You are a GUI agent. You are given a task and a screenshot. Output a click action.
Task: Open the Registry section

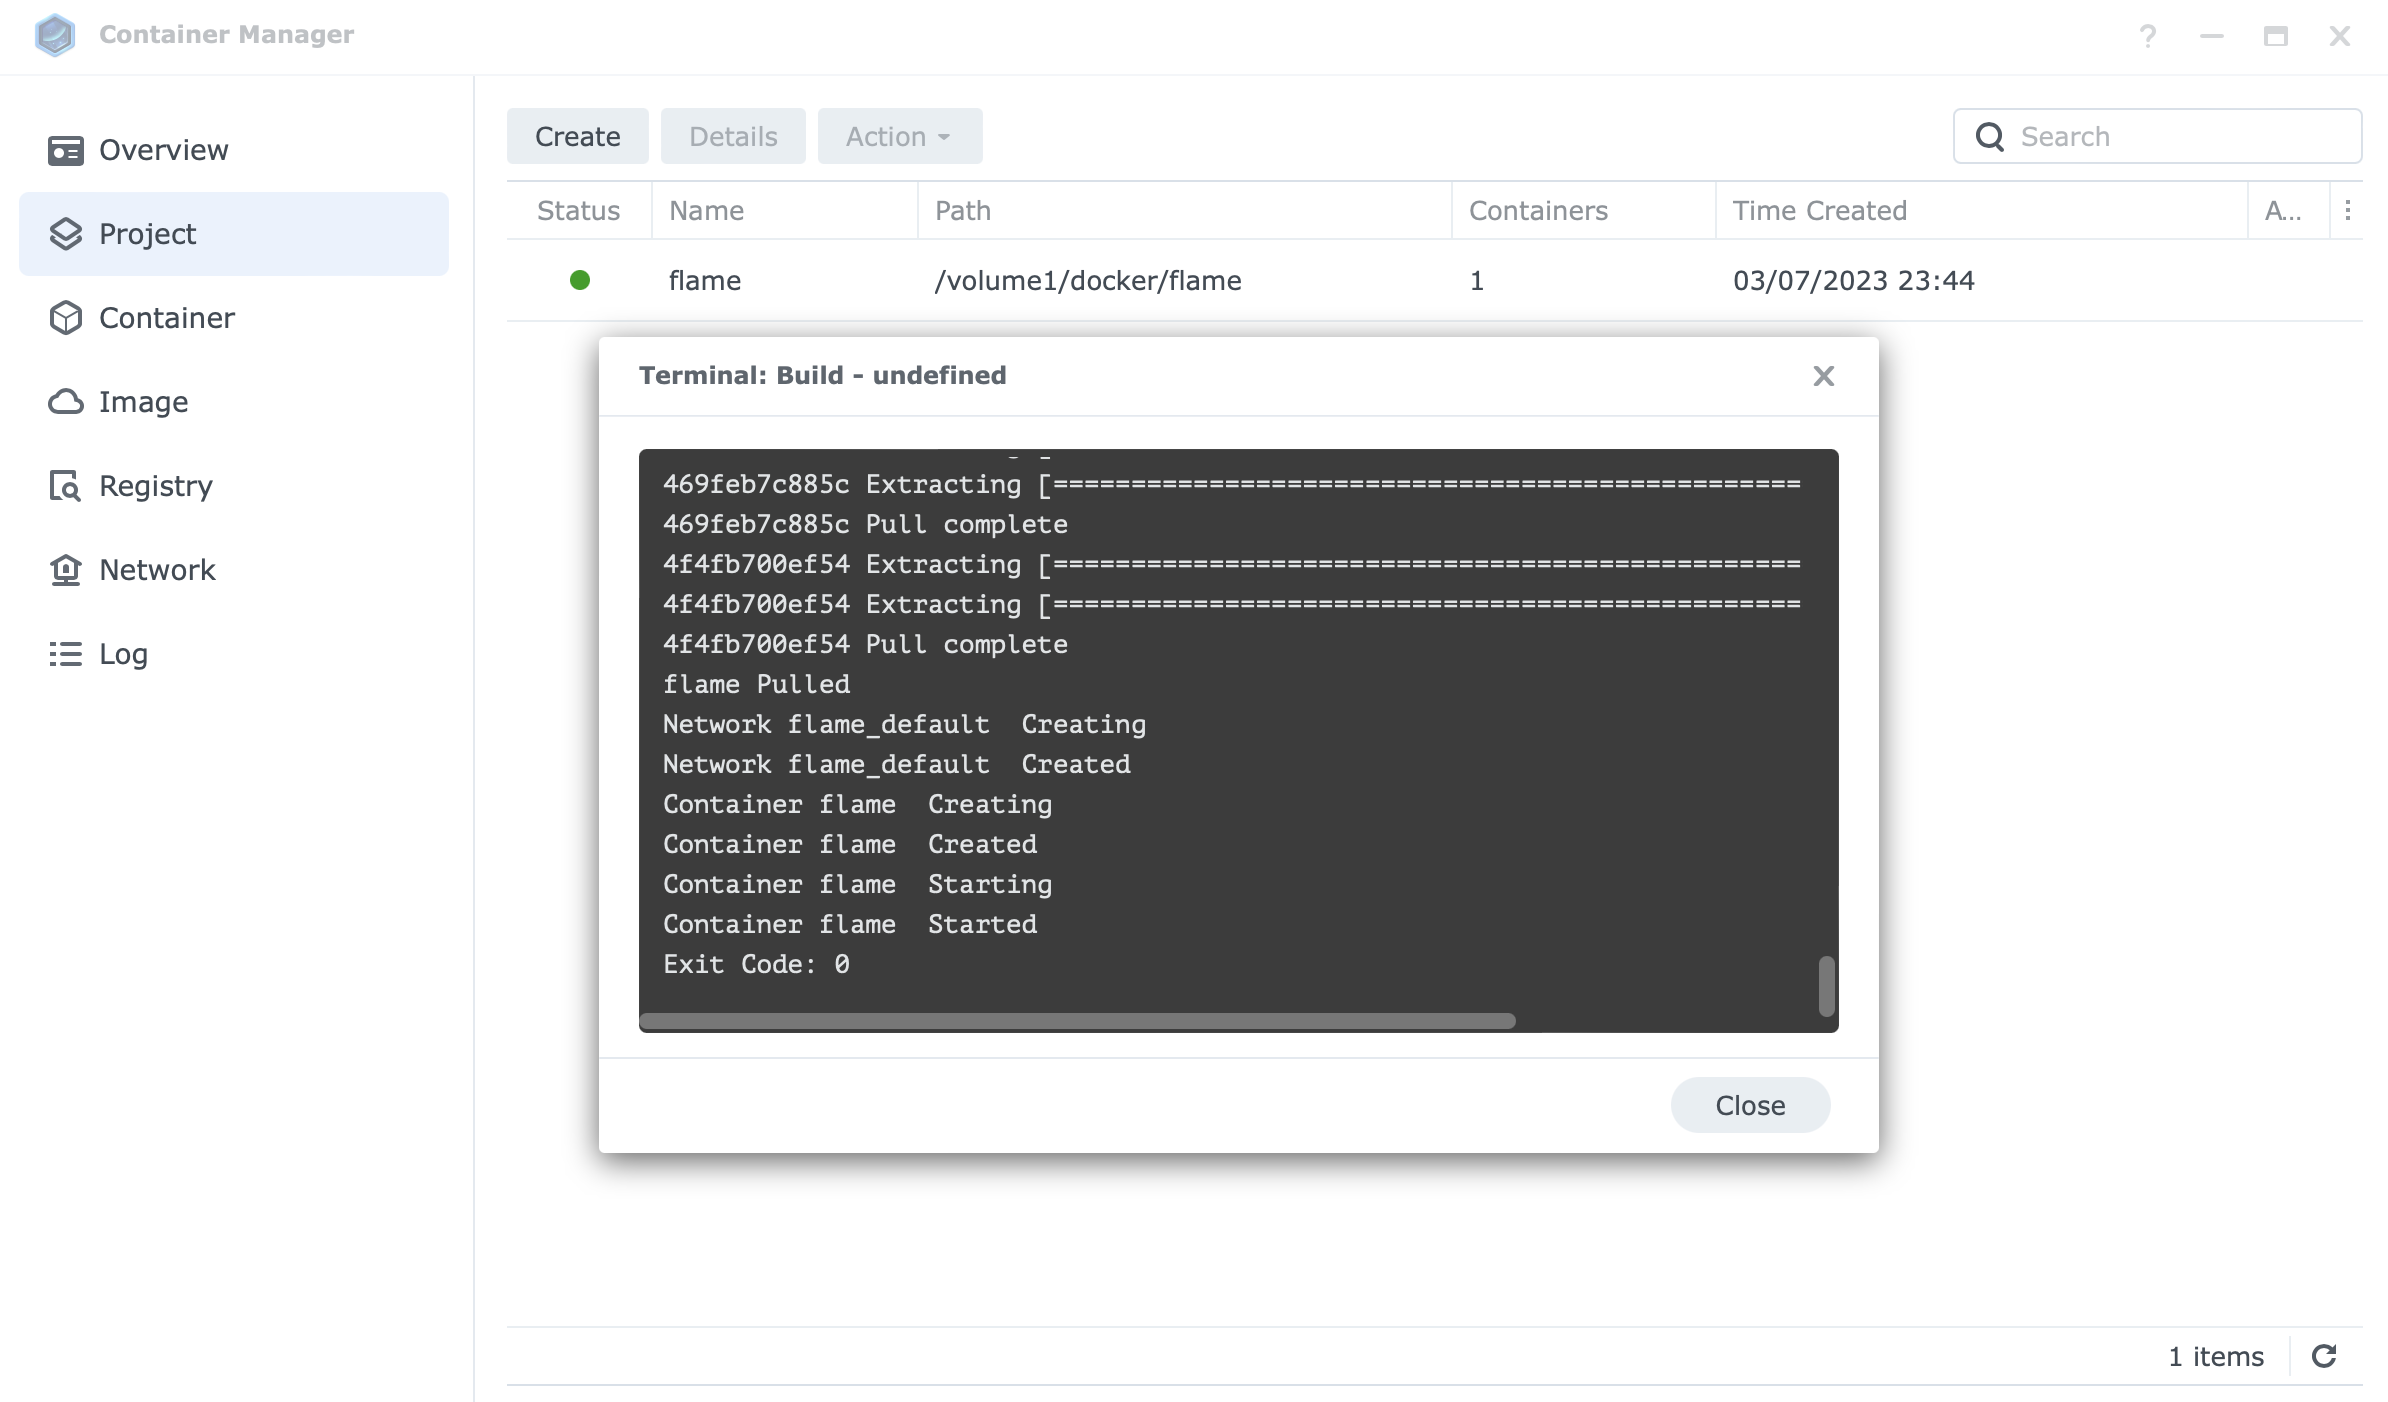234,486
